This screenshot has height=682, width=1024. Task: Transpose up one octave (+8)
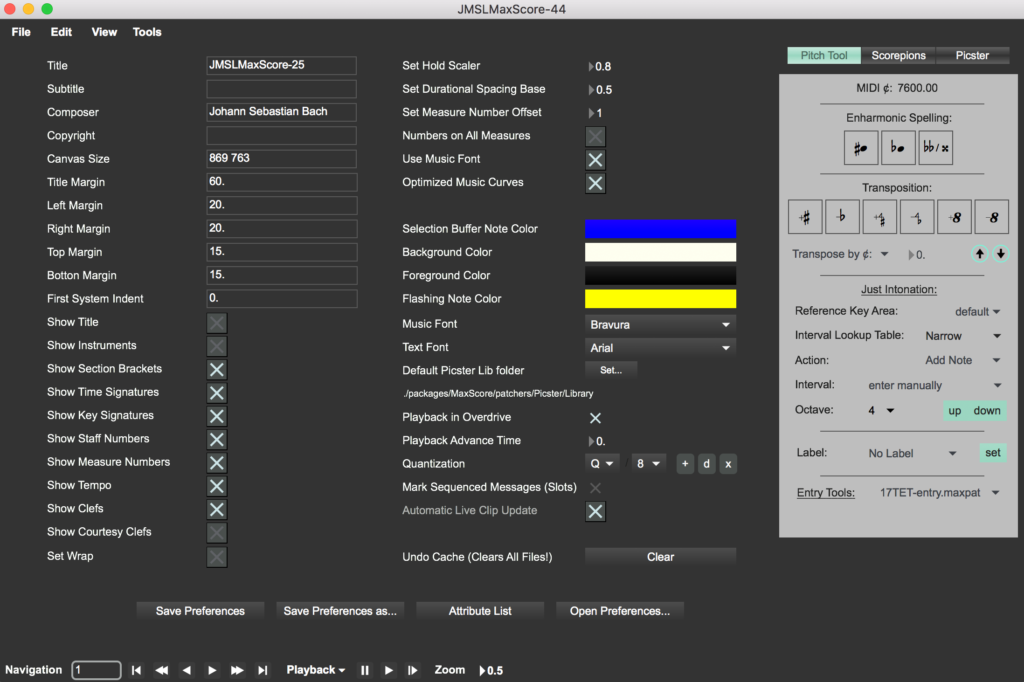[x=954, y=215]
